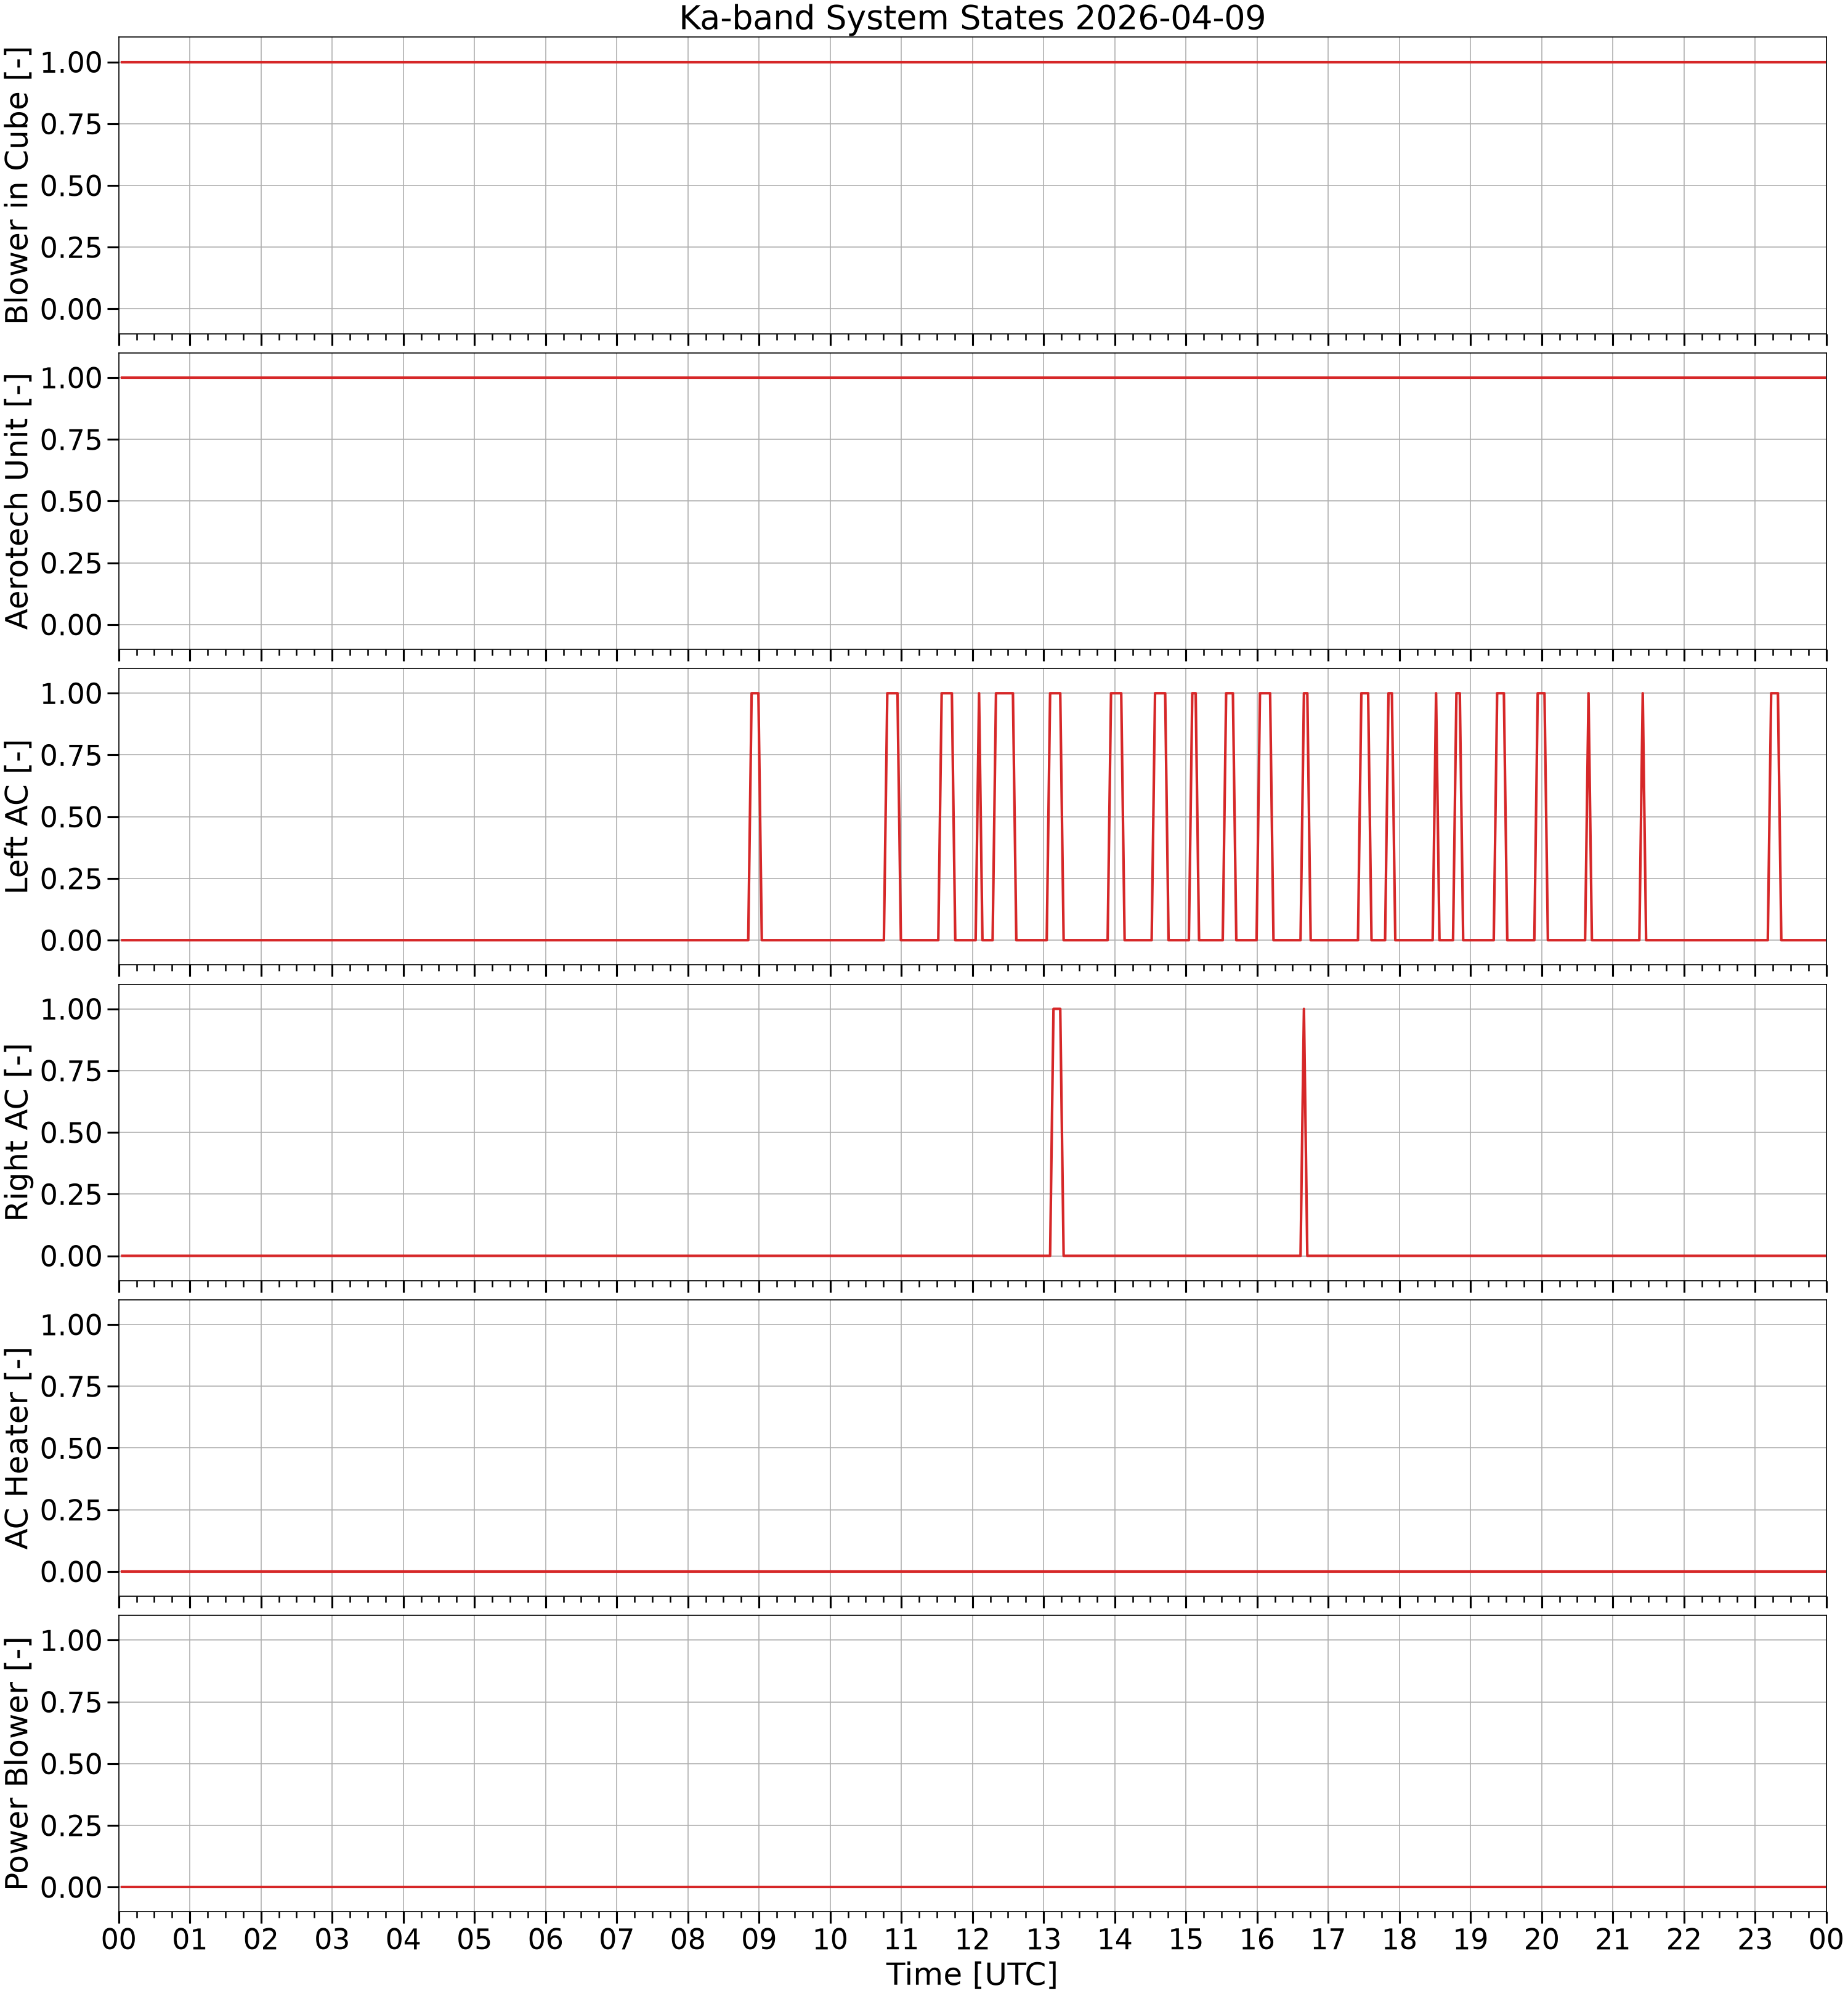Click the Aerotech Unit y-axis label
Image resolution: width=1848 pixels, height=1996 pixels.
17,501
